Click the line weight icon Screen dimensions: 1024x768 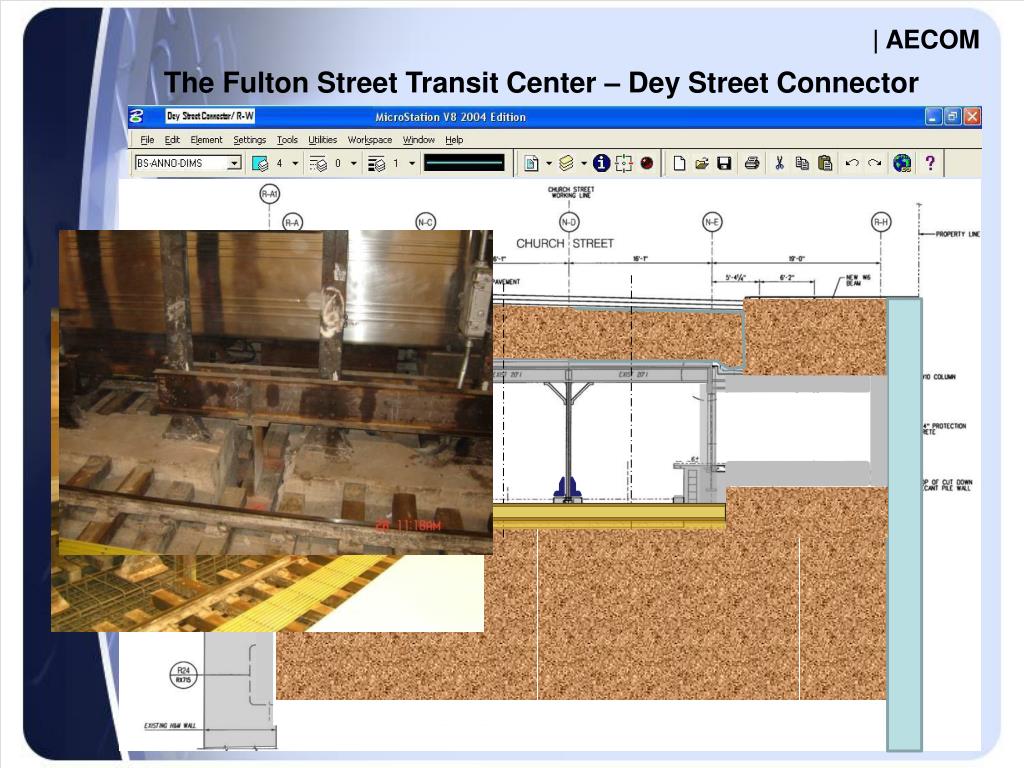tap(376, 163)
